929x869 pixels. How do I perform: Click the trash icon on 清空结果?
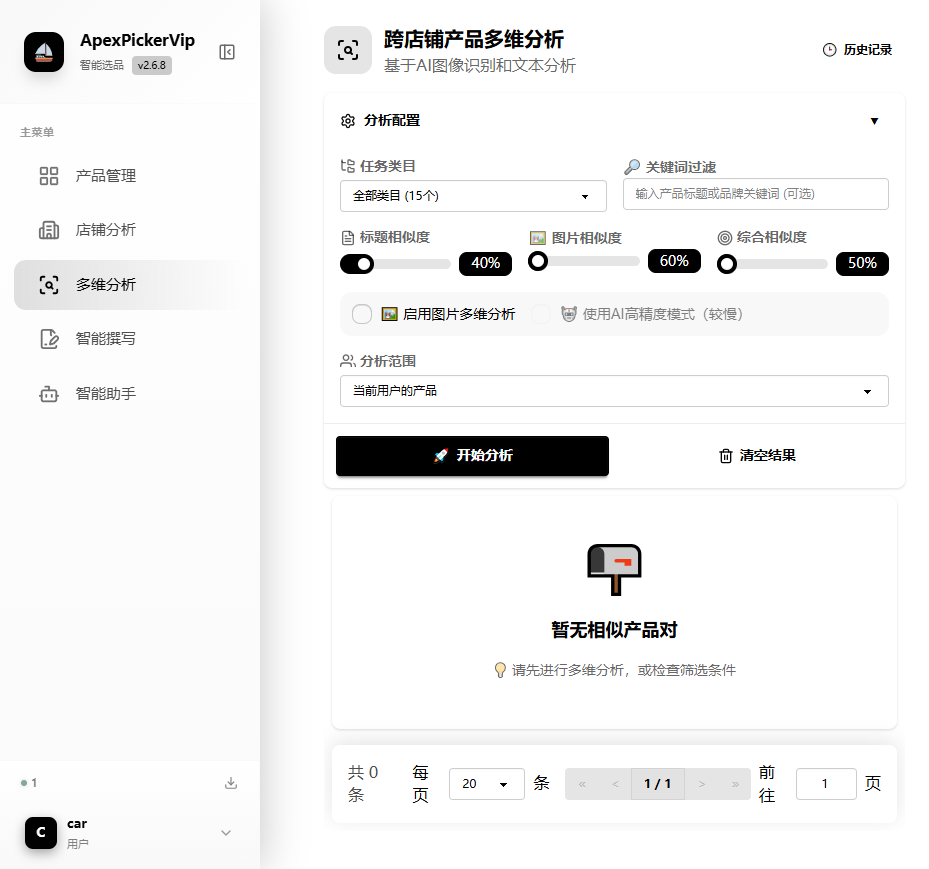coord(726,456)
